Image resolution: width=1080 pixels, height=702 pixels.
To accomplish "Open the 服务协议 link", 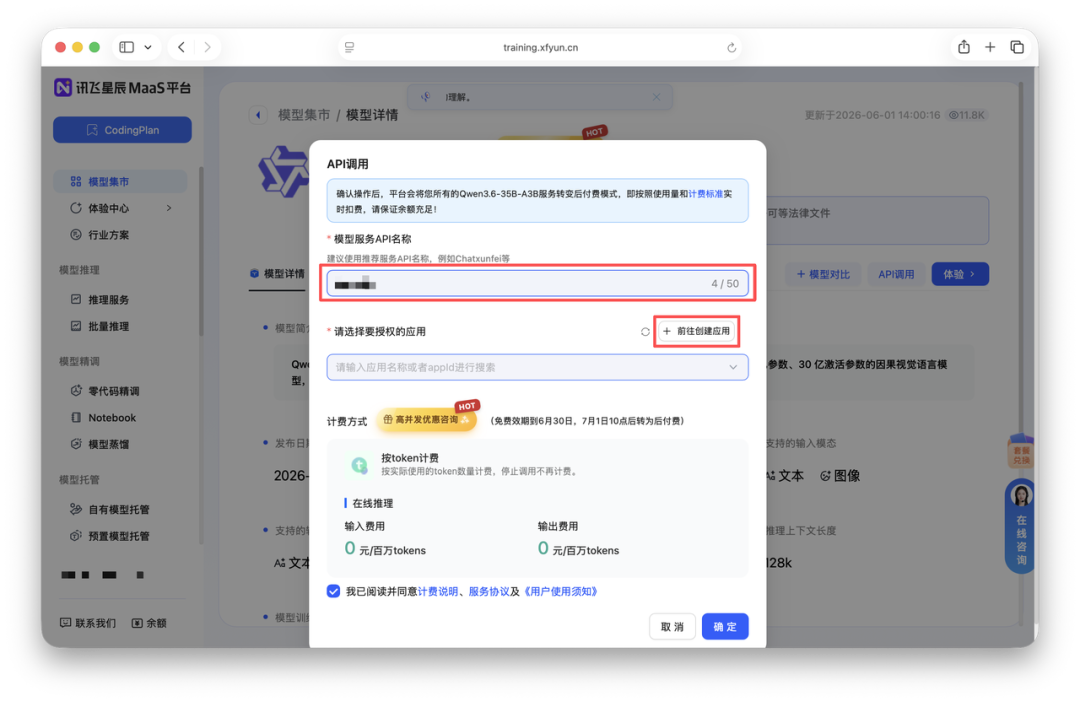I will [489, 591].
